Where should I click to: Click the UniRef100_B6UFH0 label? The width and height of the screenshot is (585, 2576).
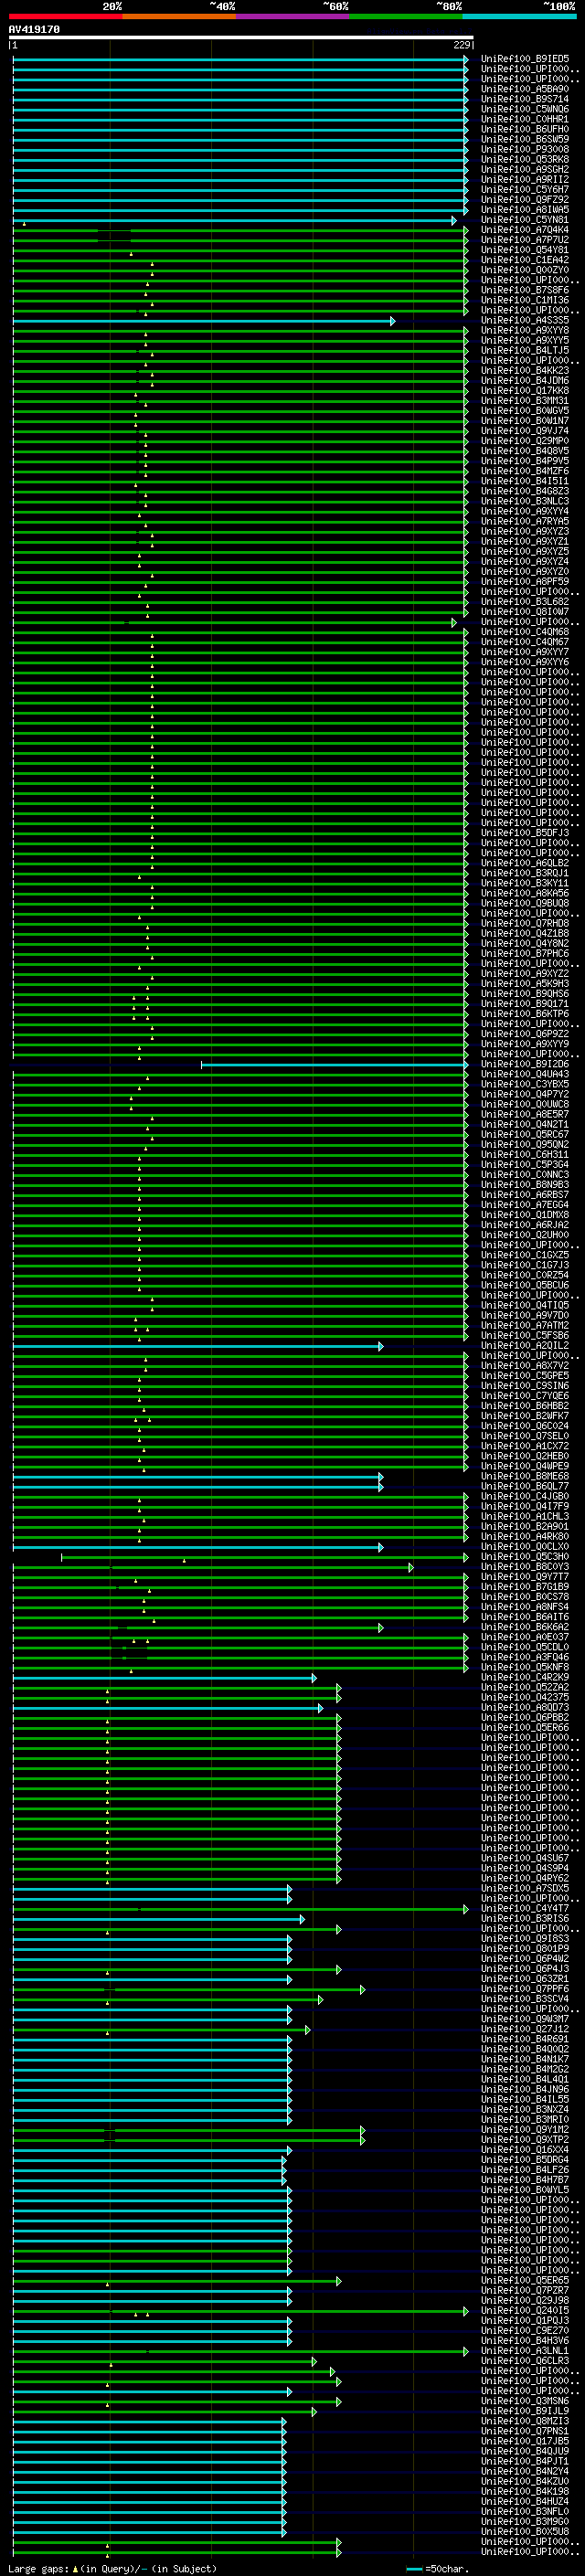click(x=525, y=129)
